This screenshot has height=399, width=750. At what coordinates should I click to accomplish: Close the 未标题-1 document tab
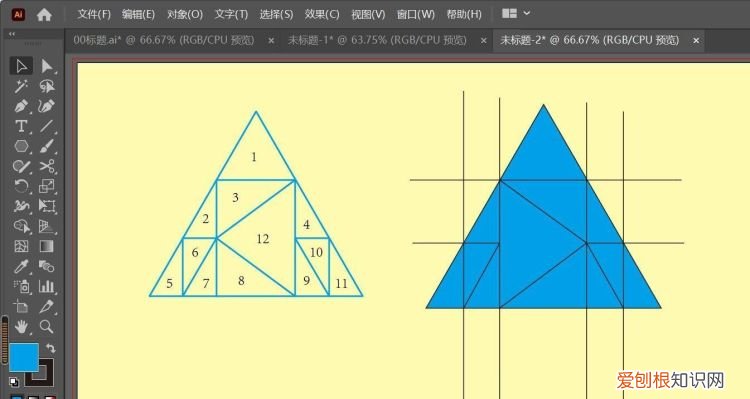pyautogui.click(x=484, y=41)
